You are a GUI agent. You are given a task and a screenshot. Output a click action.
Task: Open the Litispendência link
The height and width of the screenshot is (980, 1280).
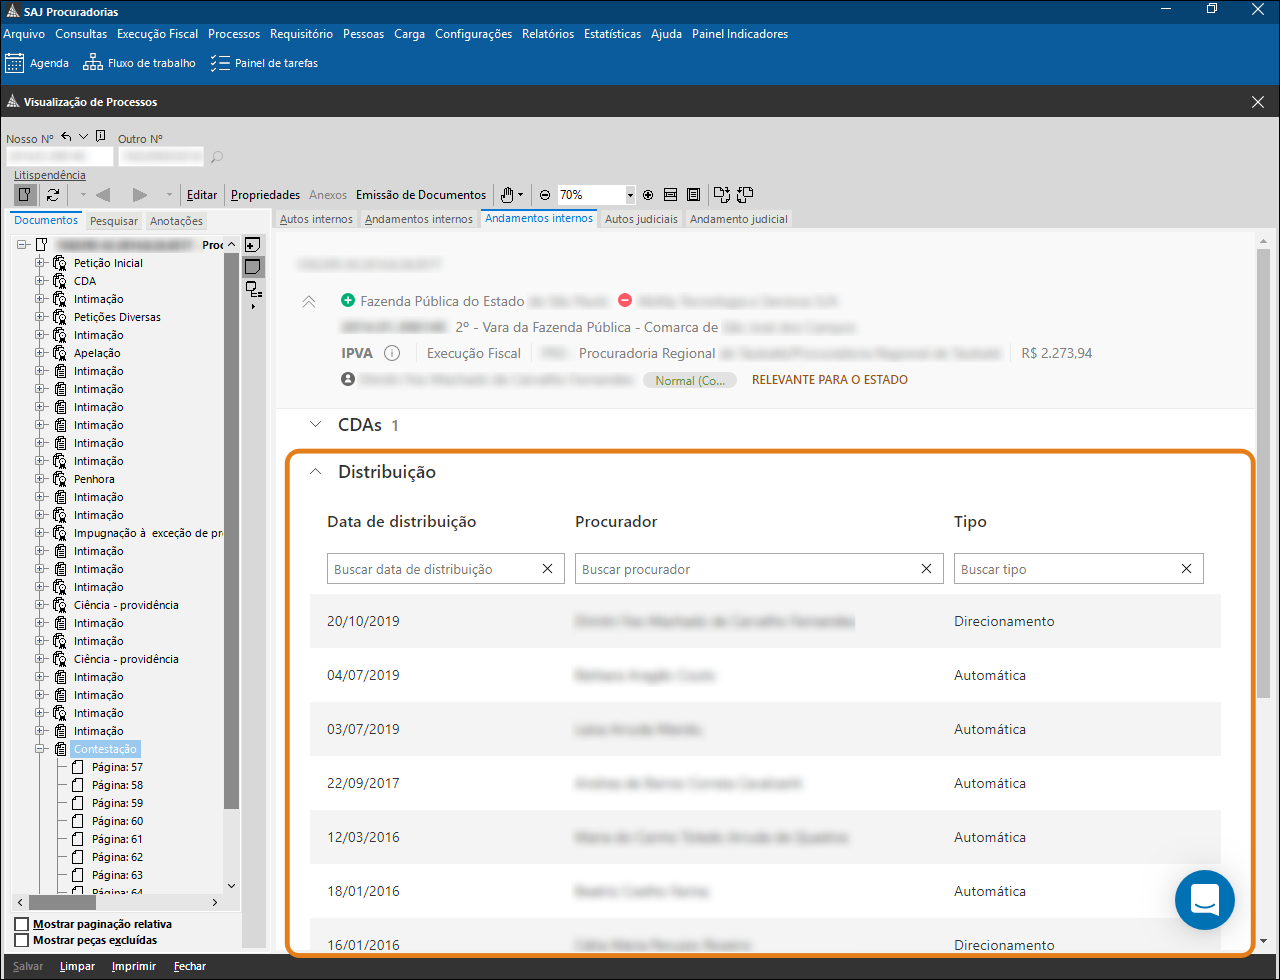coord(50,175)
